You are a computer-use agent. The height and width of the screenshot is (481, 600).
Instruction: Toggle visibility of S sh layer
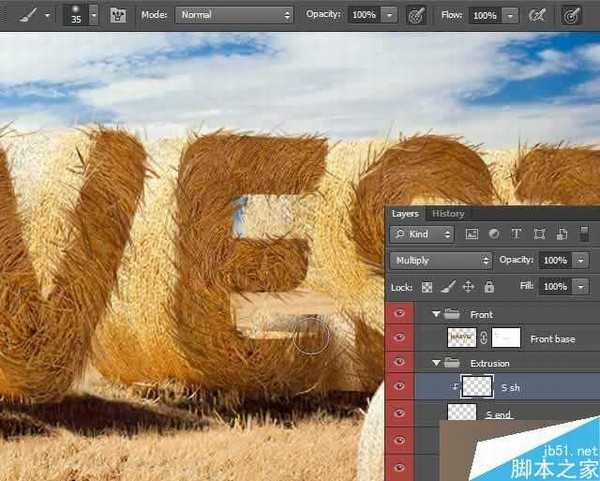point(401,388)
